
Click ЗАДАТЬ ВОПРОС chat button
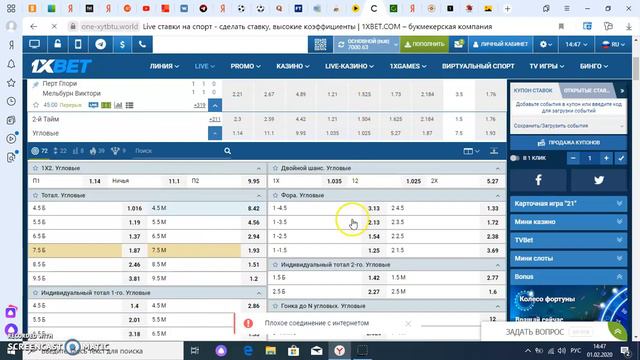535,332
